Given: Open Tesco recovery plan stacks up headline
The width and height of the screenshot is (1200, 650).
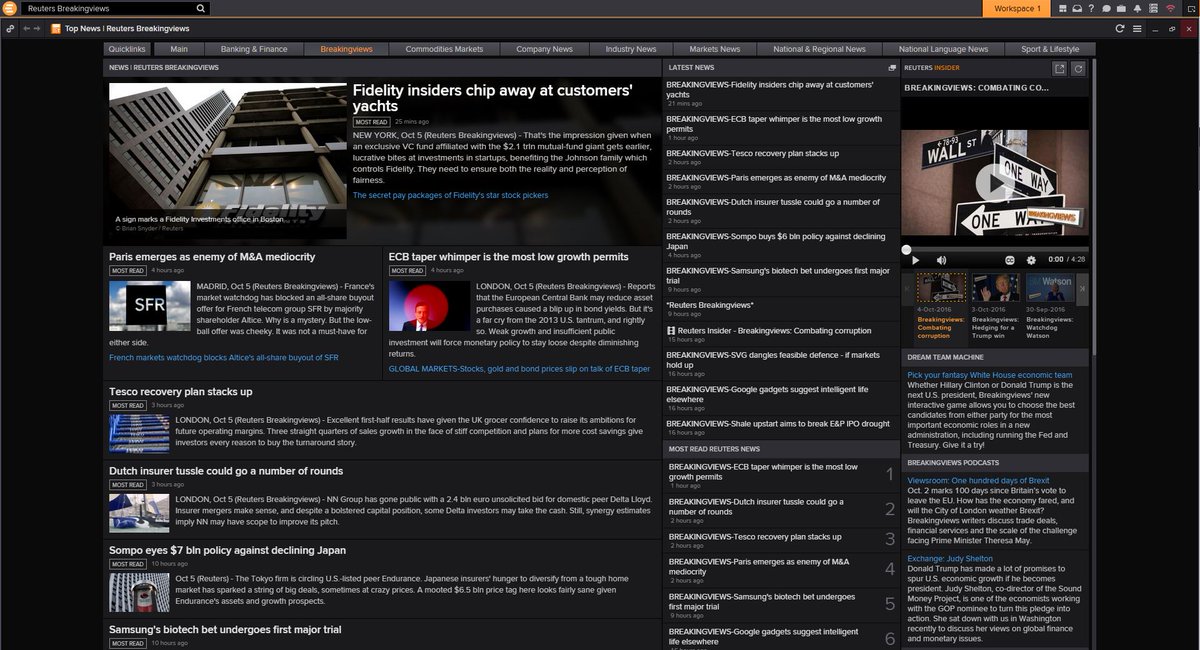Looking at the screenshot, I should [181, 392].
